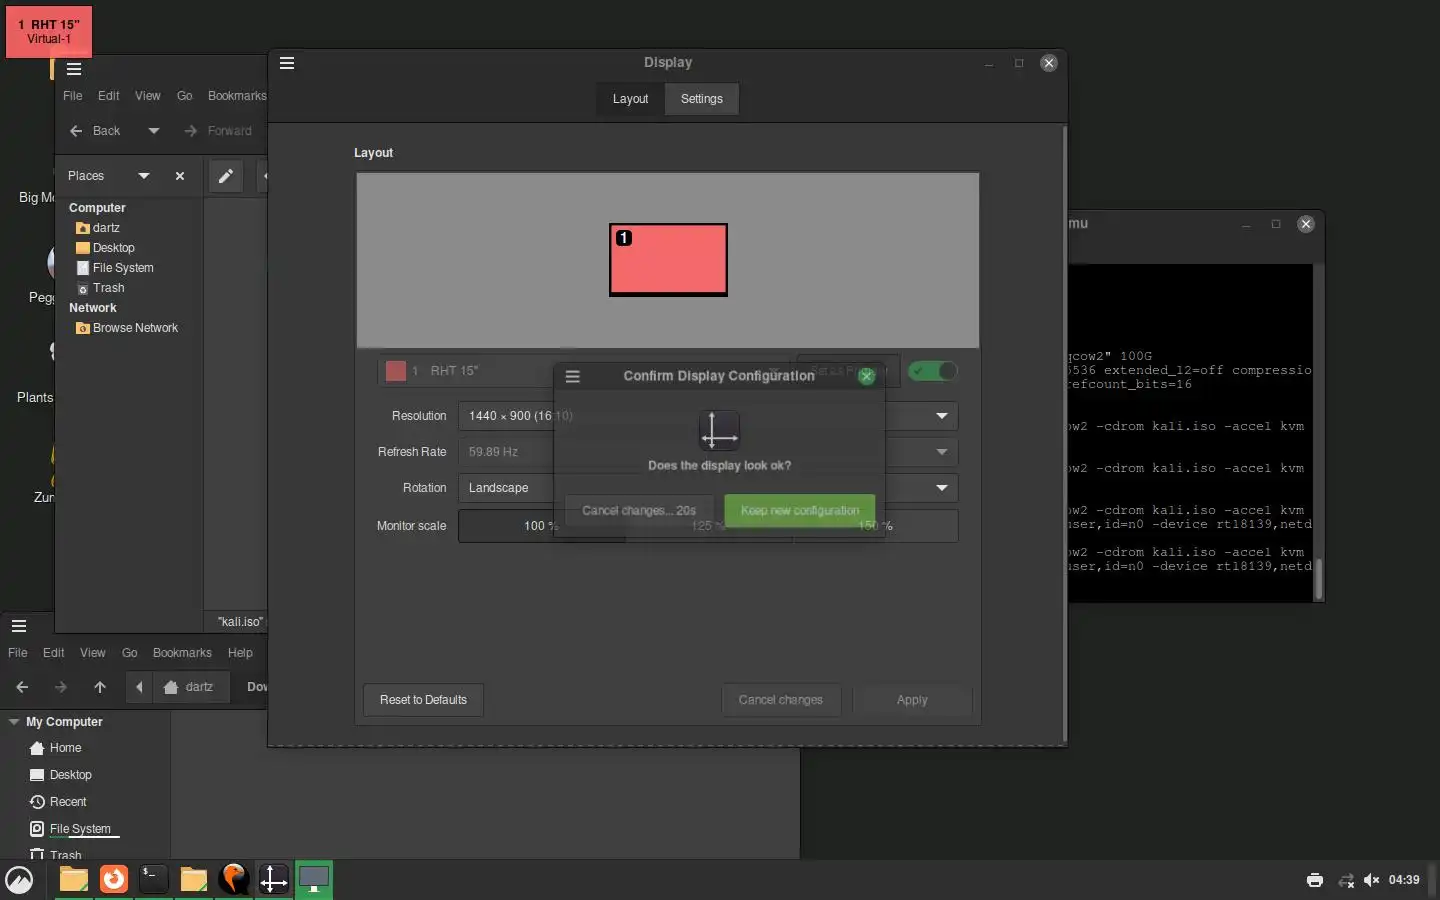
Task: Open the taskbar folder icon next to the start menu
Action: [74, 879]
